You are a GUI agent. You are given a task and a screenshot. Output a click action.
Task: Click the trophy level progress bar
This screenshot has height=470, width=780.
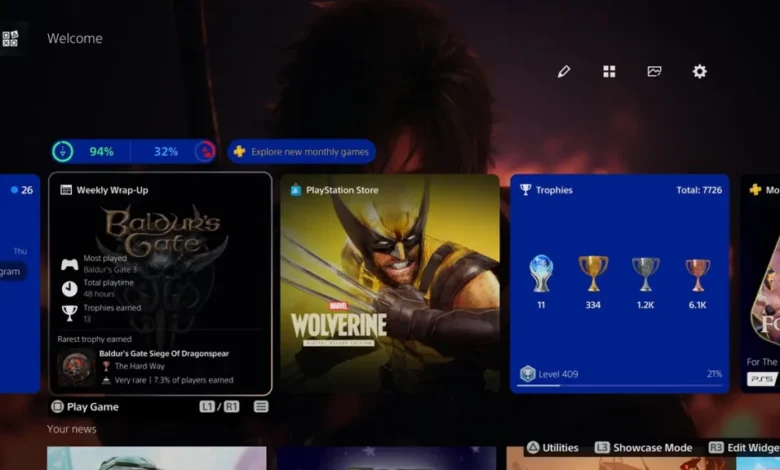619,385
